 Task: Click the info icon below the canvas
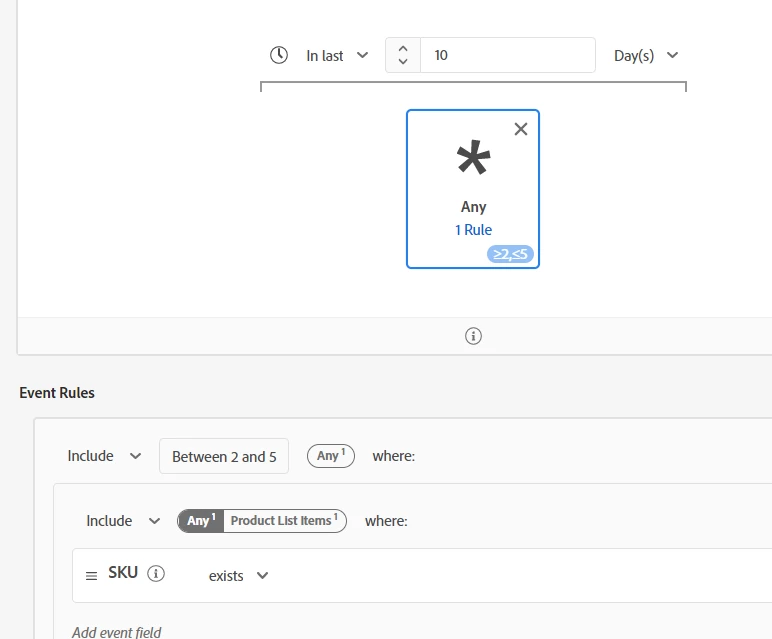pos(473,336)
